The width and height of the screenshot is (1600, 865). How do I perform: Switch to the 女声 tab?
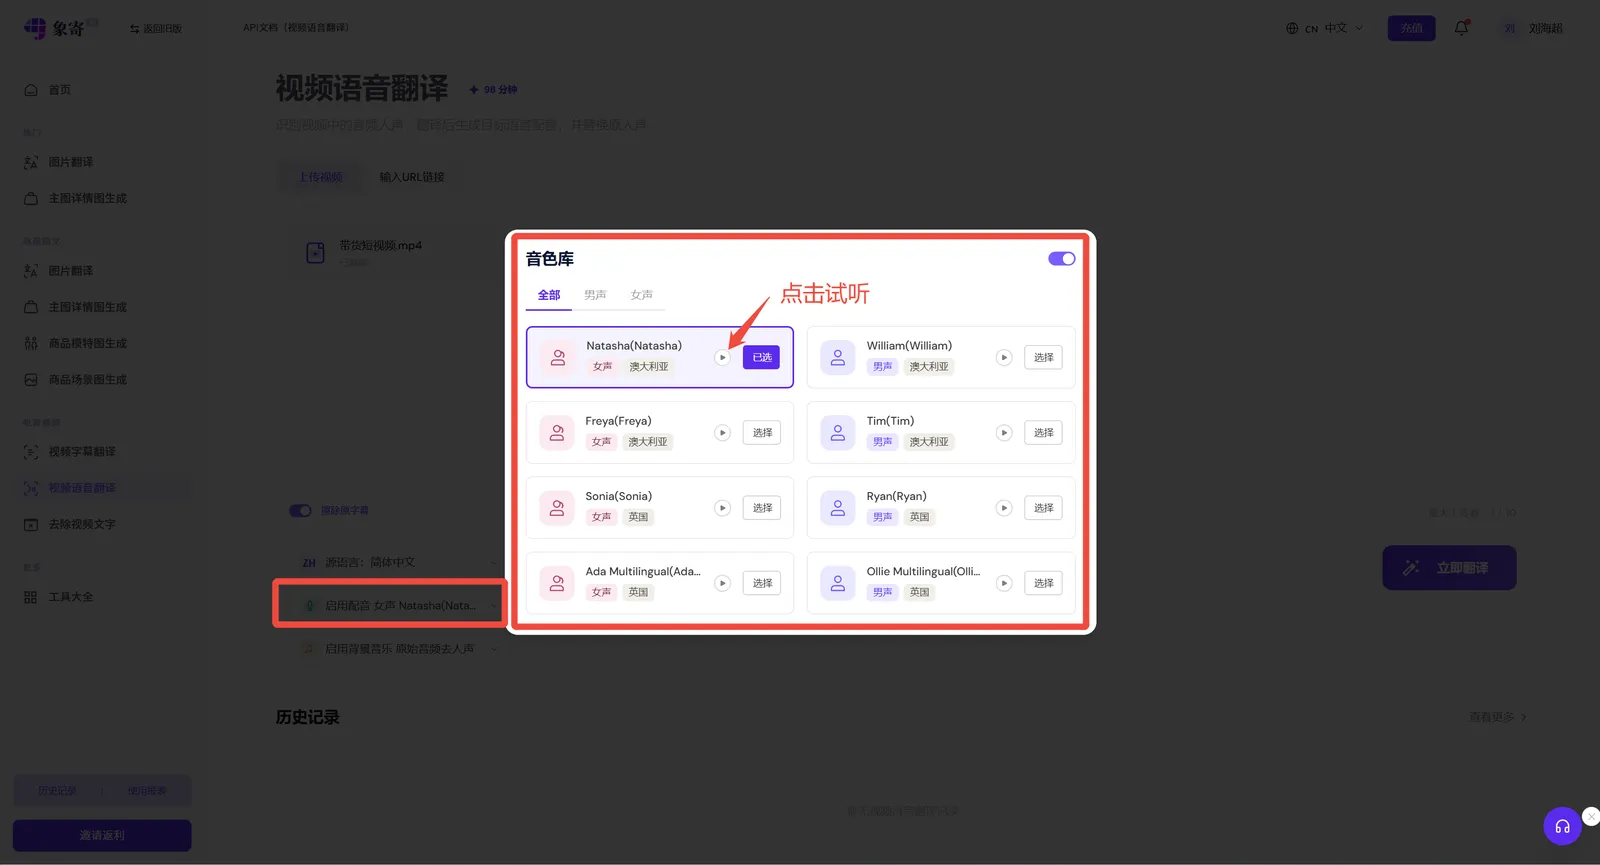[x=642, y=295]
